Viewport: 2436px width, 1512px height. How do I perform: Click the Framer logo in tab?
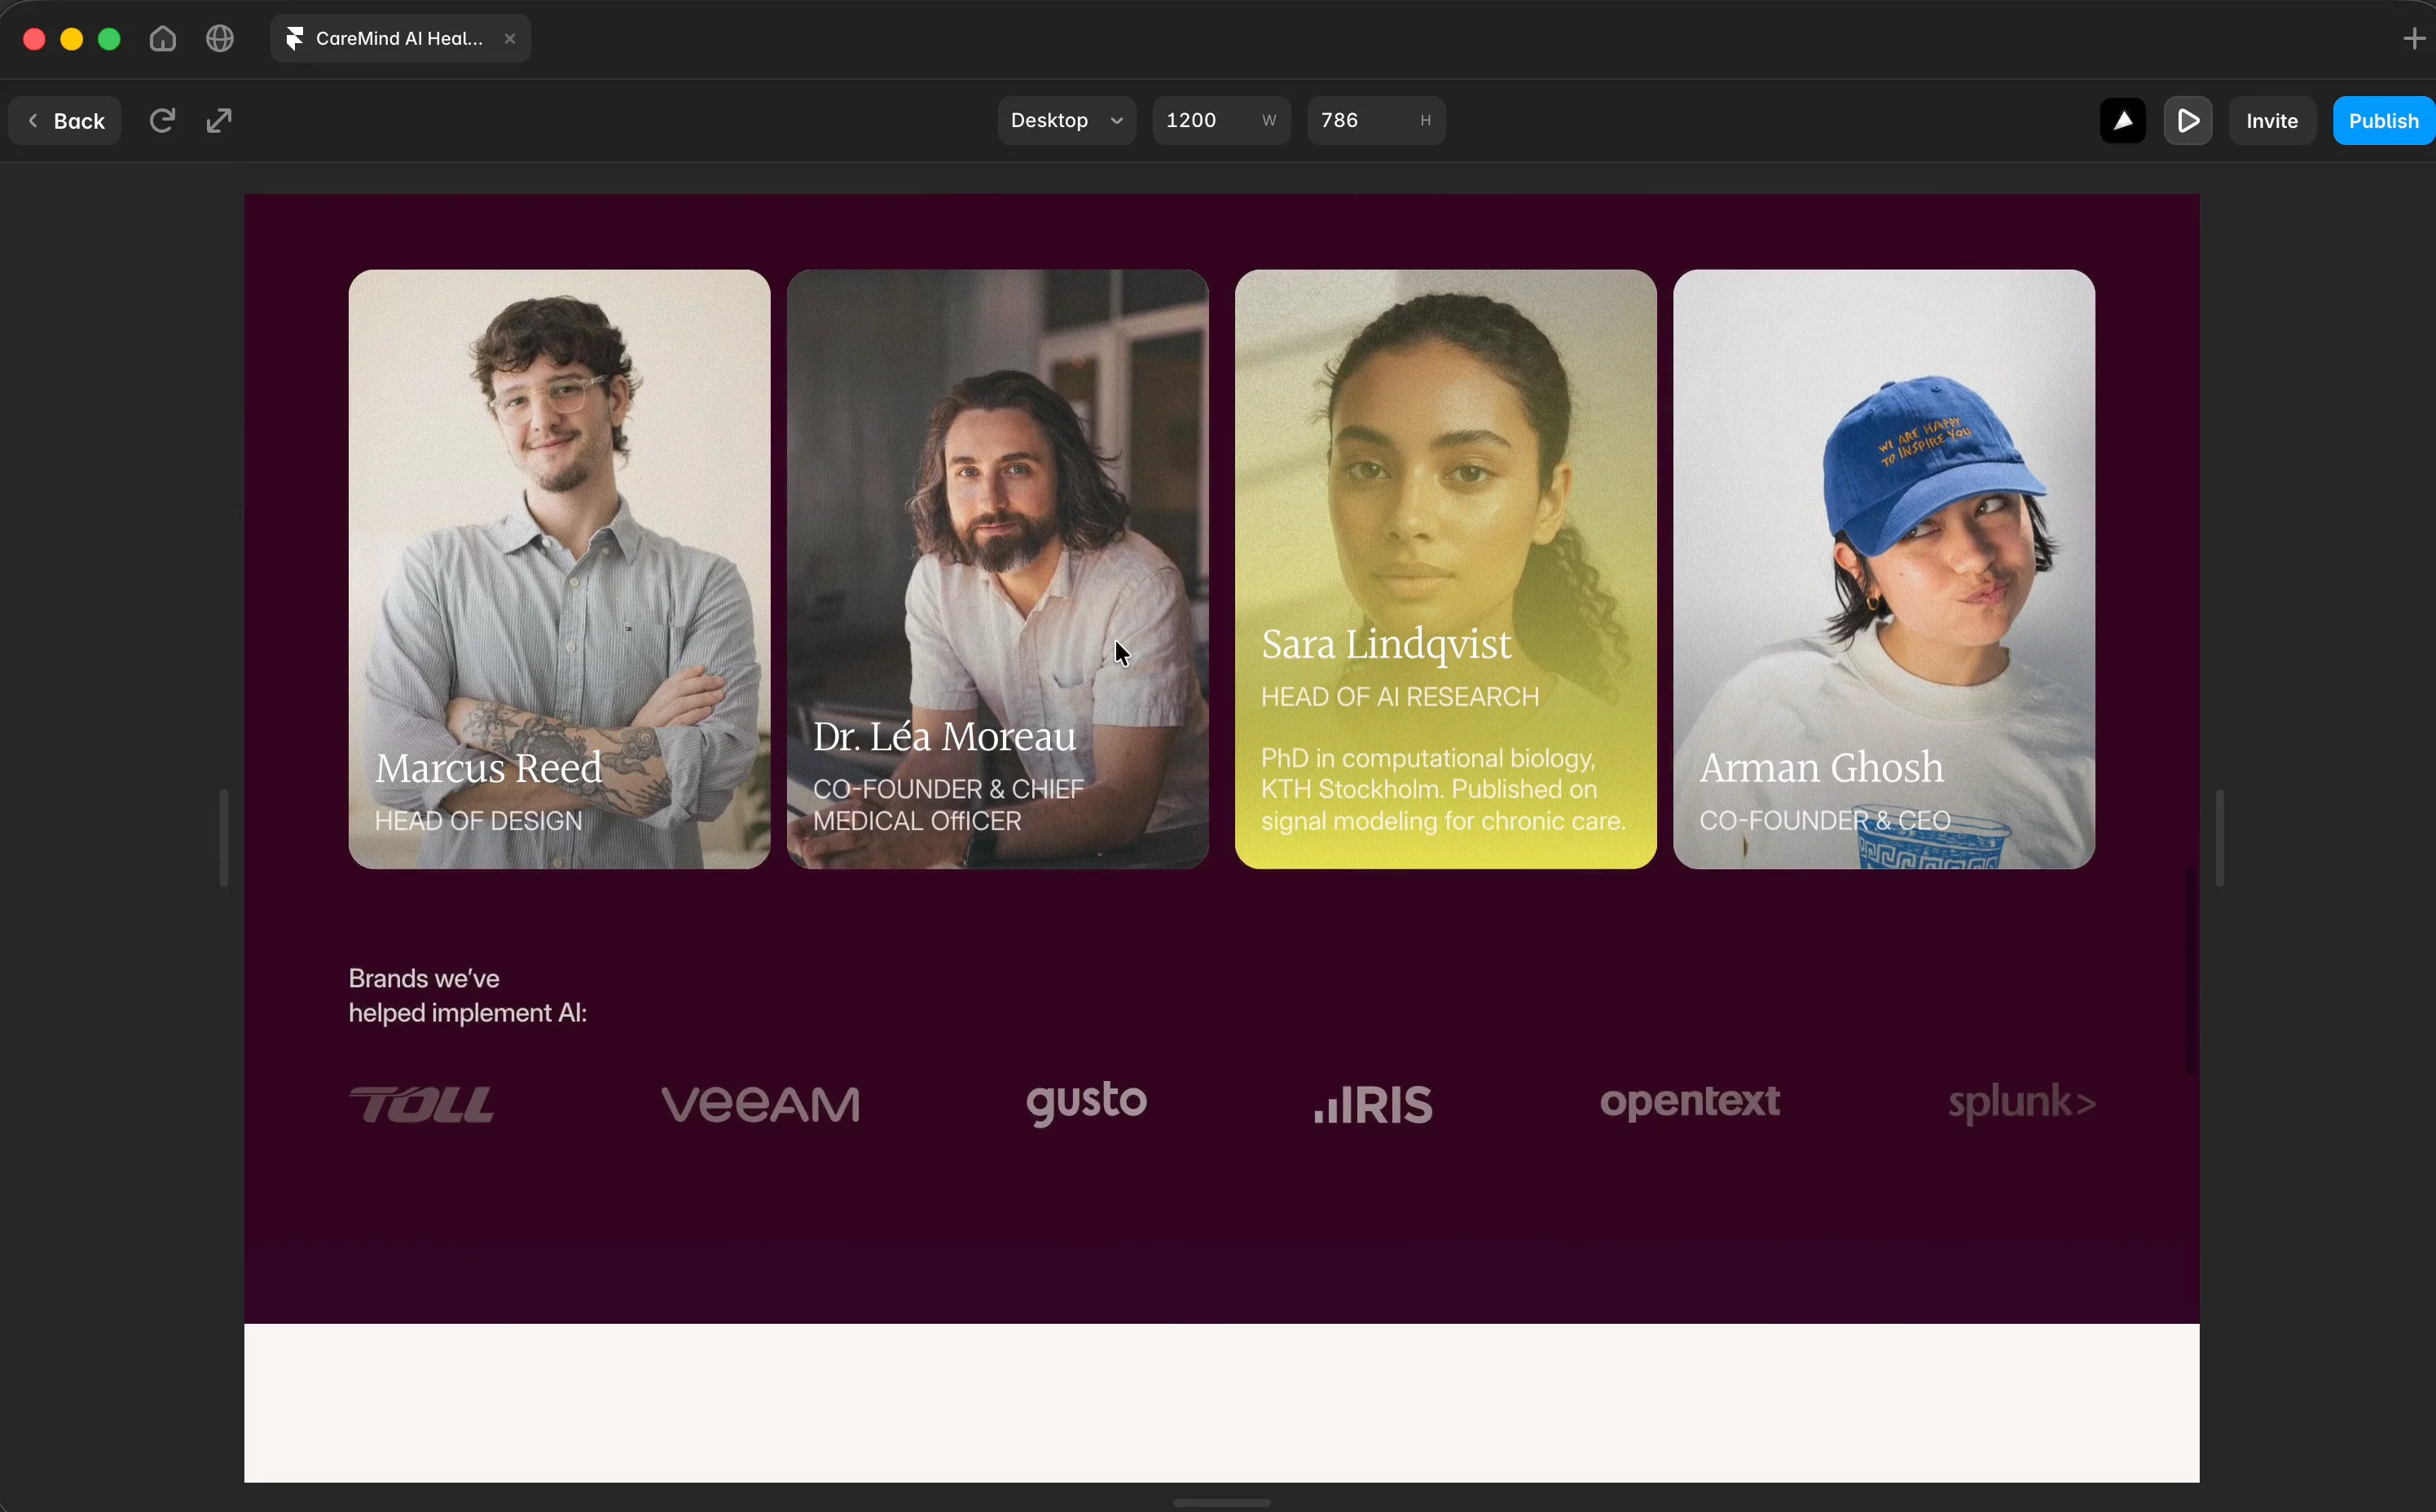(295, 39)
